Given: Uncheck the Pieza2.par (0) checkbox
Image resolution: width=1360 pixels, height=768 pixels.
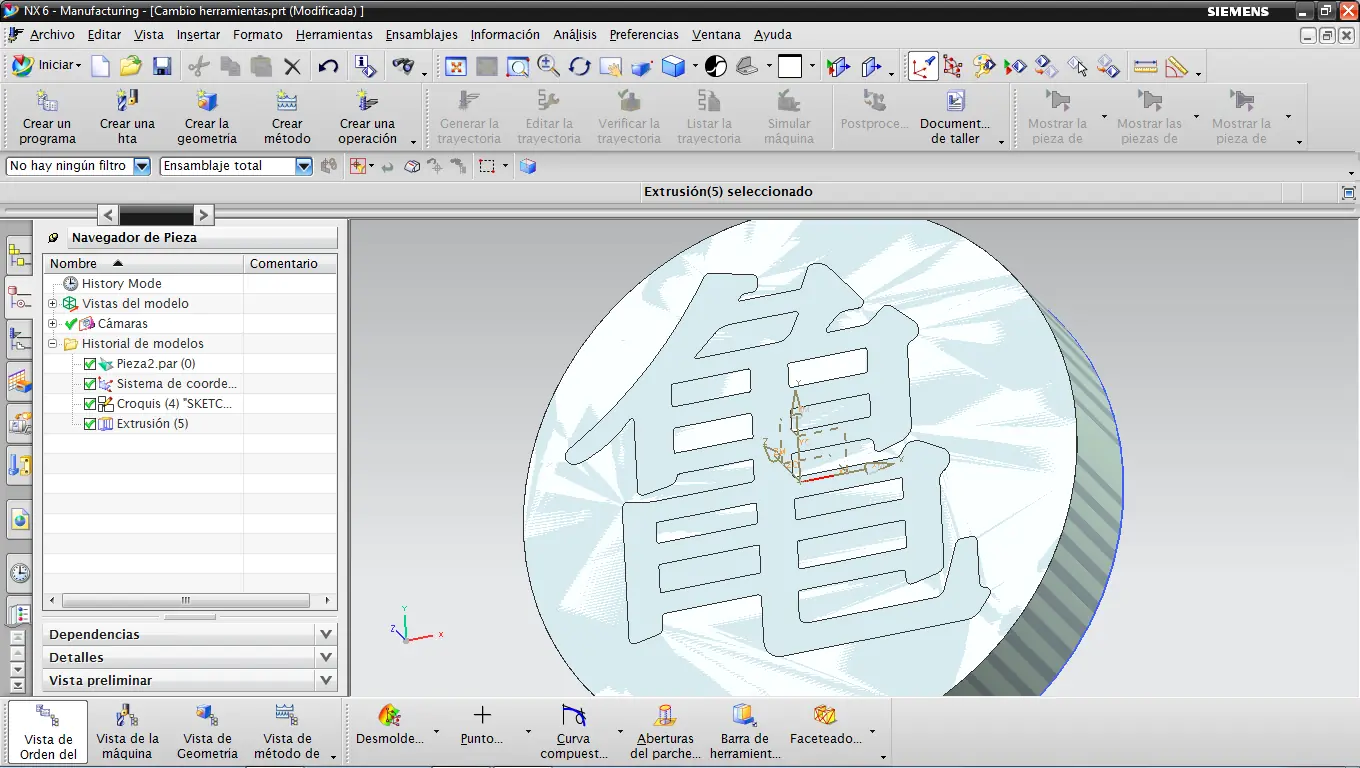Looking at the screenshot, I should click(x=90, y=364).
